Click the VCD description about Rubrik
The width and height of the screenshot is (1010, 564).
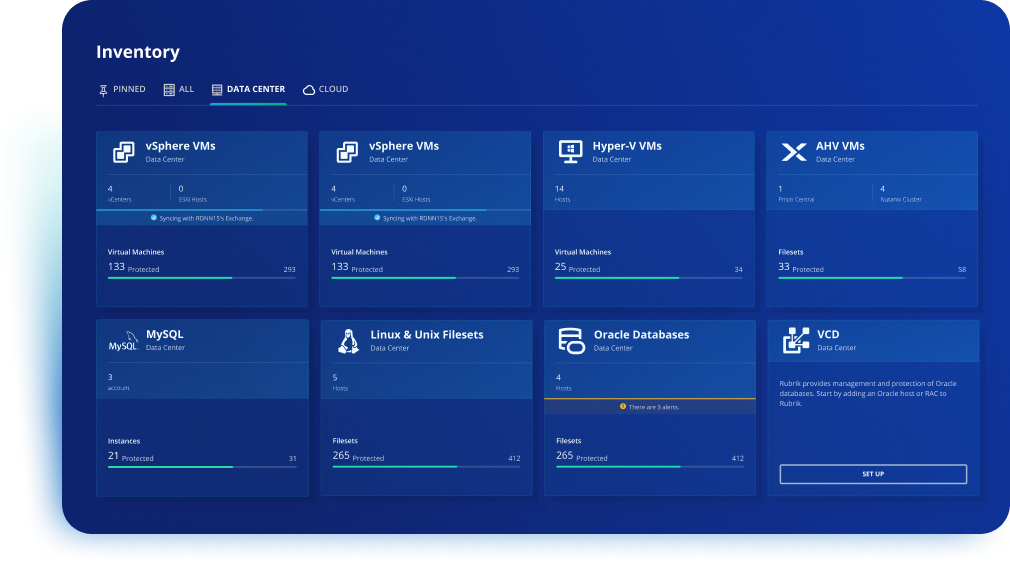[x=868, y=393]
